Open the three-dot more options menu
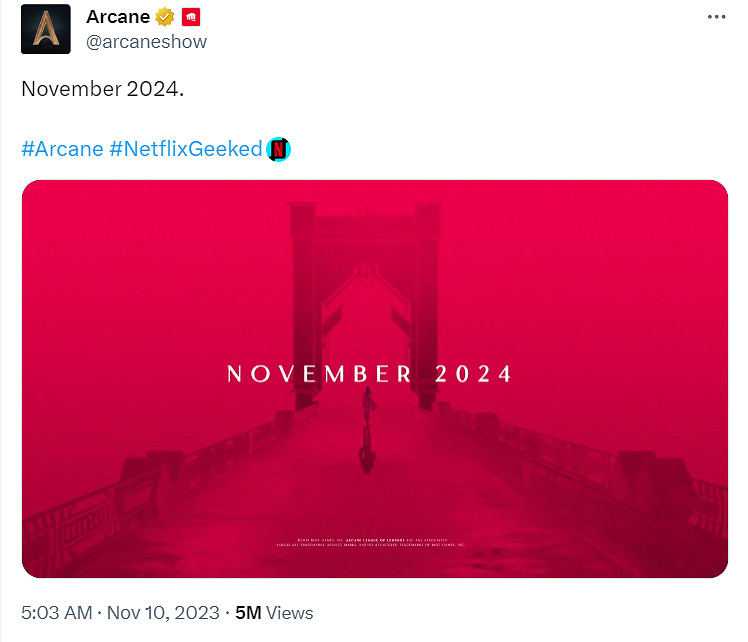The width and height of the screenshot is (748, 642). coord(715,17)
